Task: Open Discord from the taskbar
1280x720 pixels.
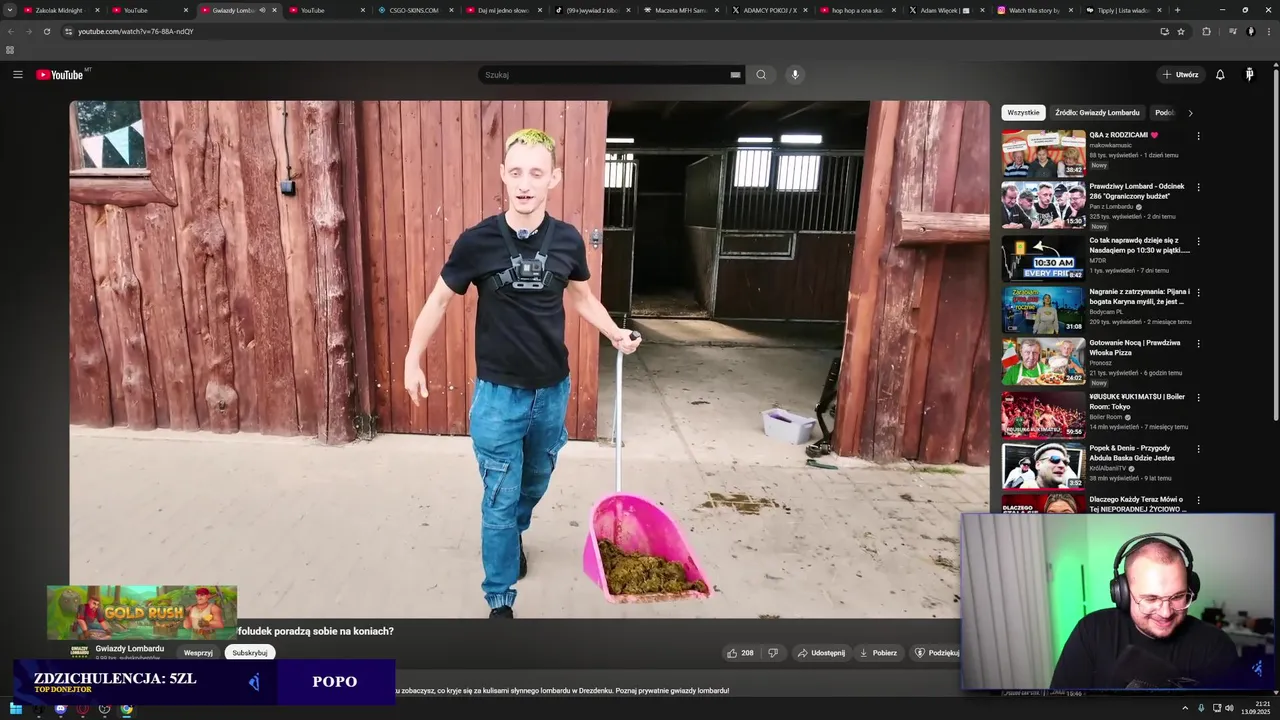Action: click(x=60, y=709)
